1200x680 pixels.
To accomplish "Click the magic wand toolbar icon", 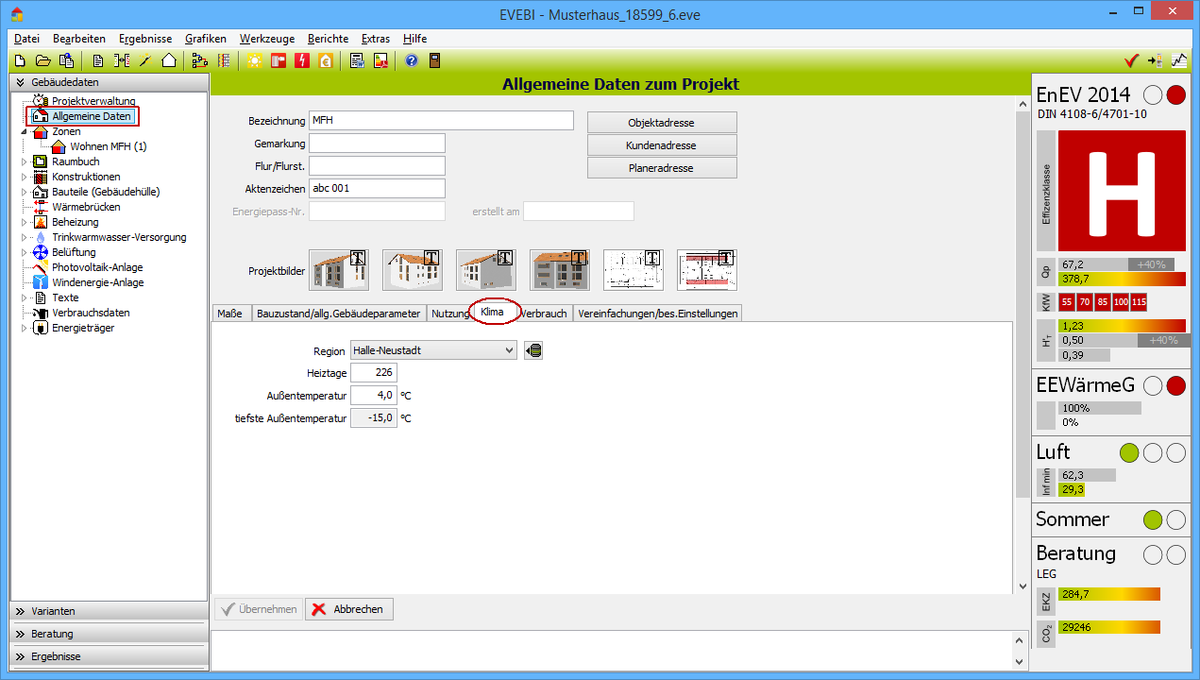I will pyautogui.click(x=145, y=61).
